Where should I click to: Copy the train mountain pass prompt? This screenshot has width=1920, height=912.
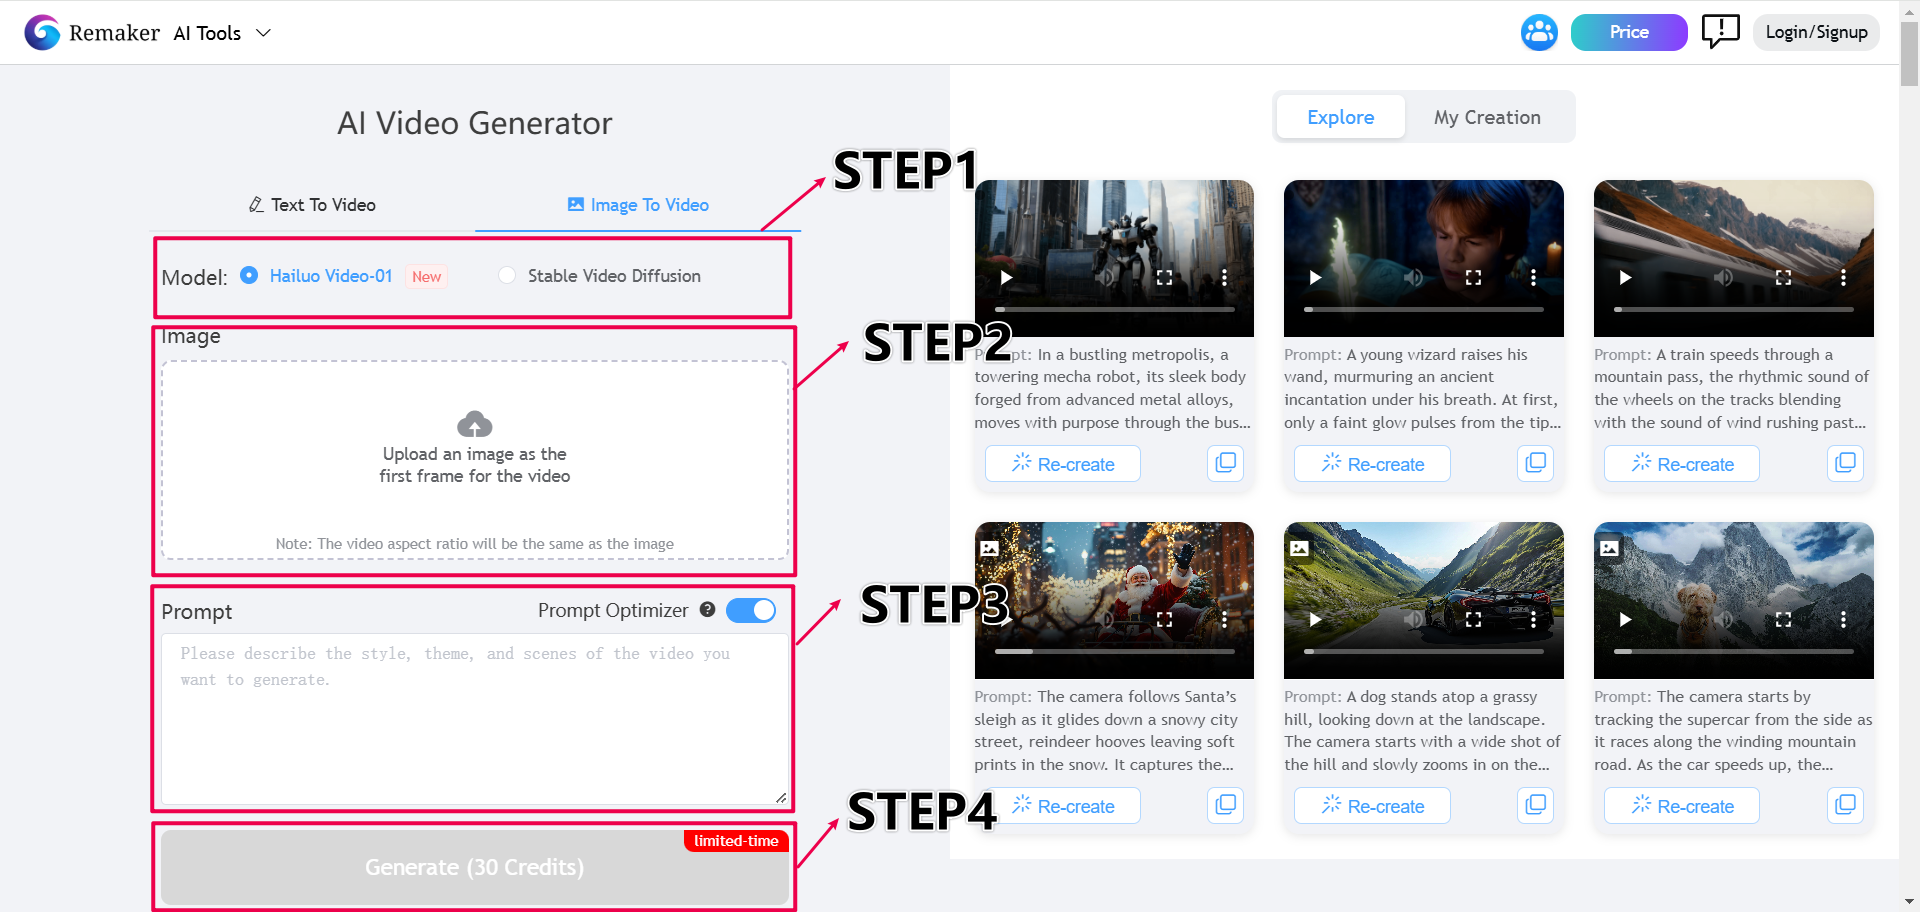click(x=1845, y=463)
